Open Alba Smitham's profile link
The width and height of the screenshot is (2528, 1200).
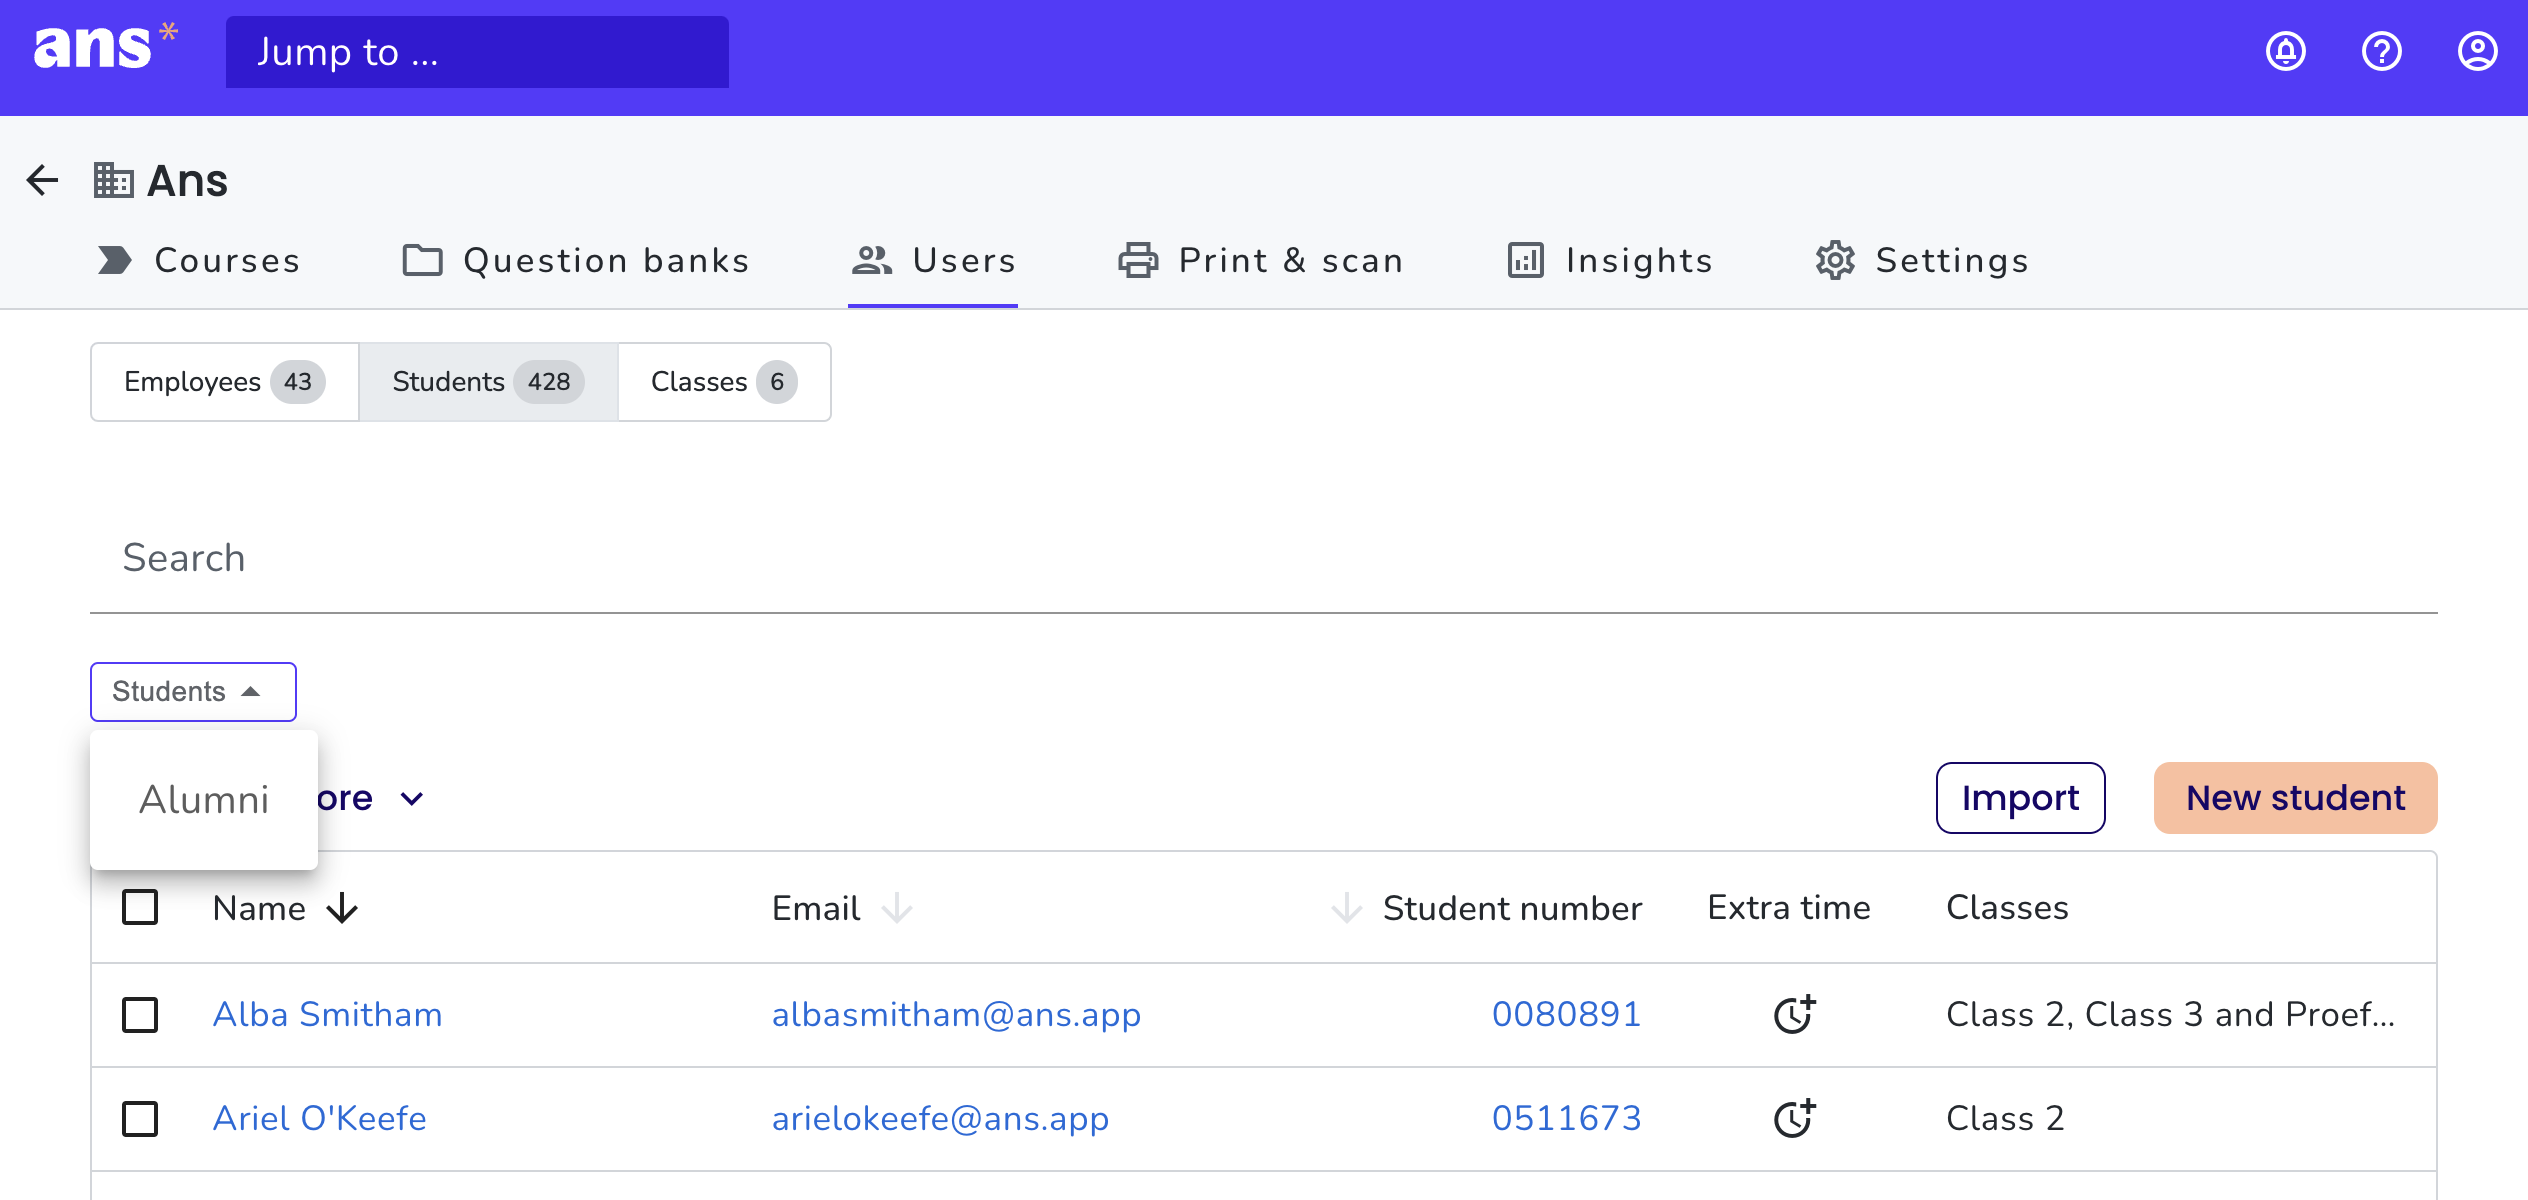(327, 1014)
